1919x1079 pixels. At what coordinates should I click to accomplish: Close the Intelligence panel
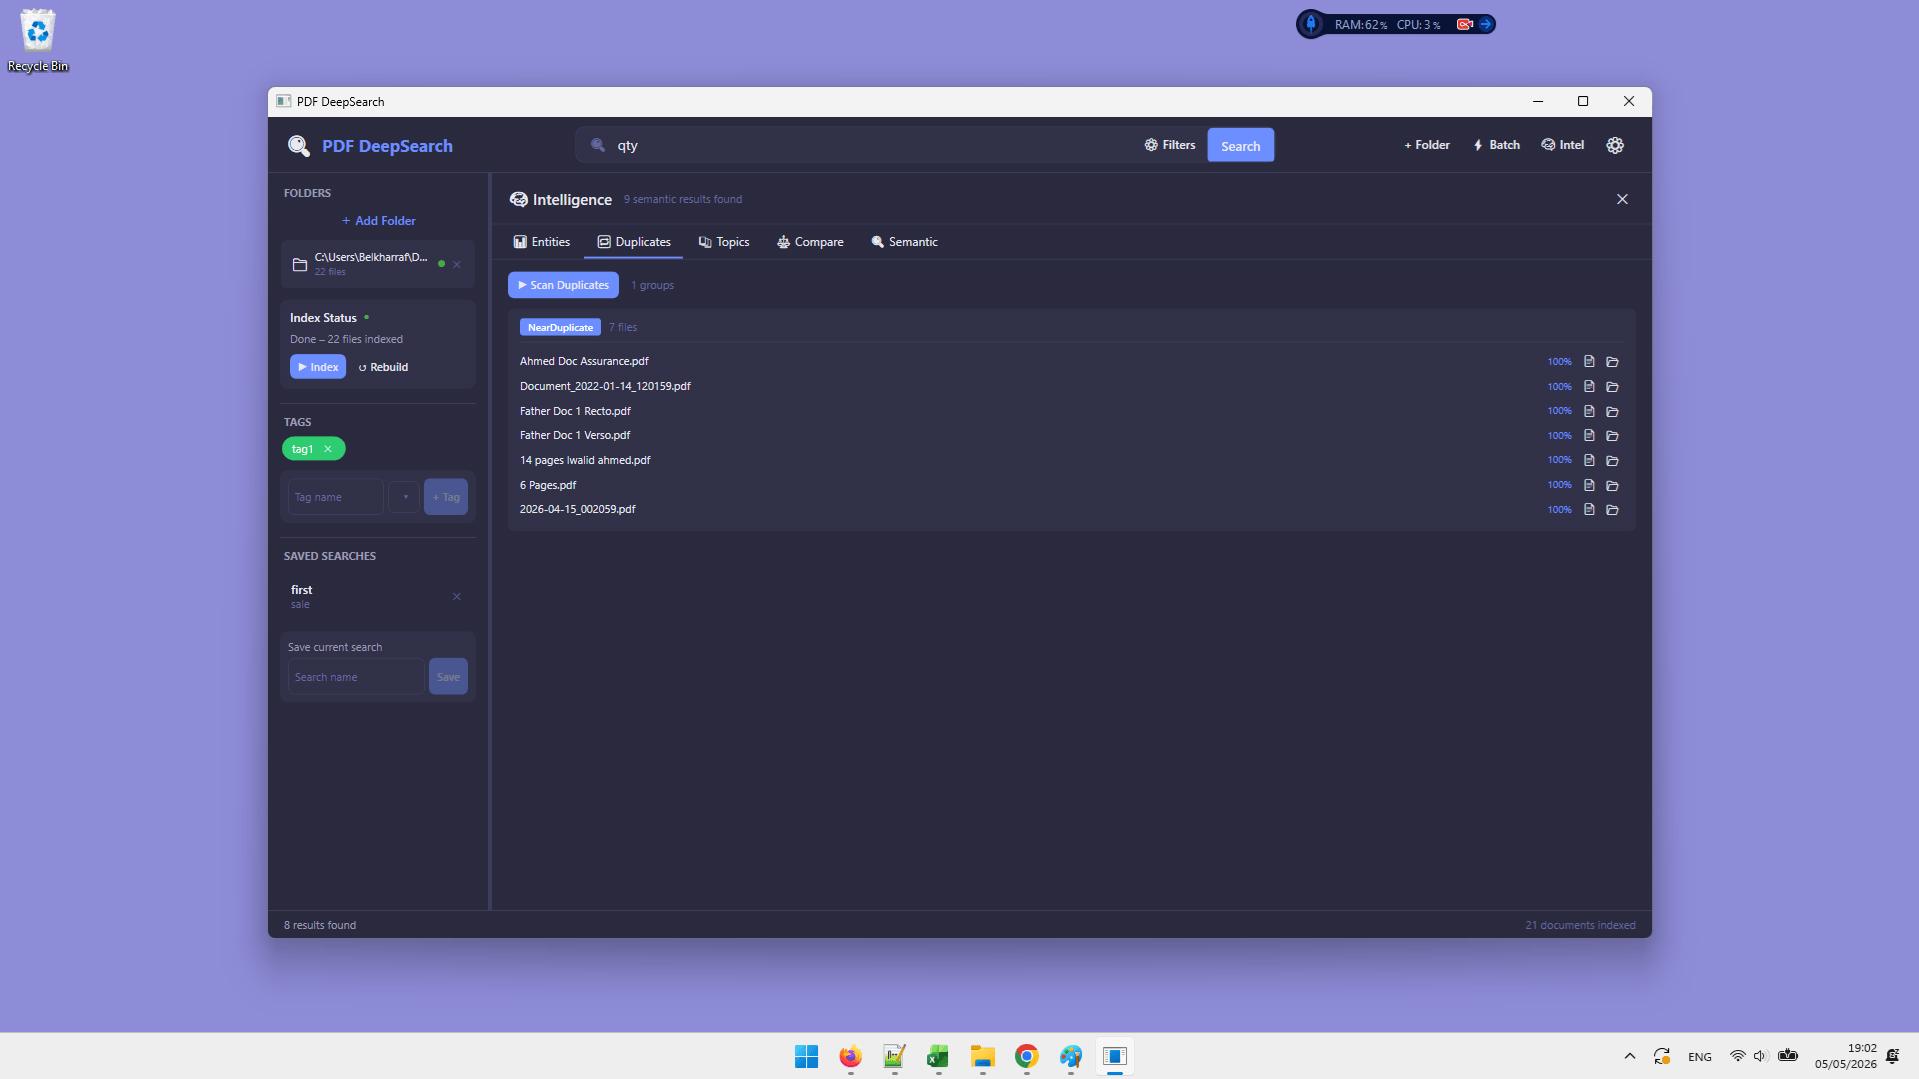pyautogui.click(x=1622, y=199)
